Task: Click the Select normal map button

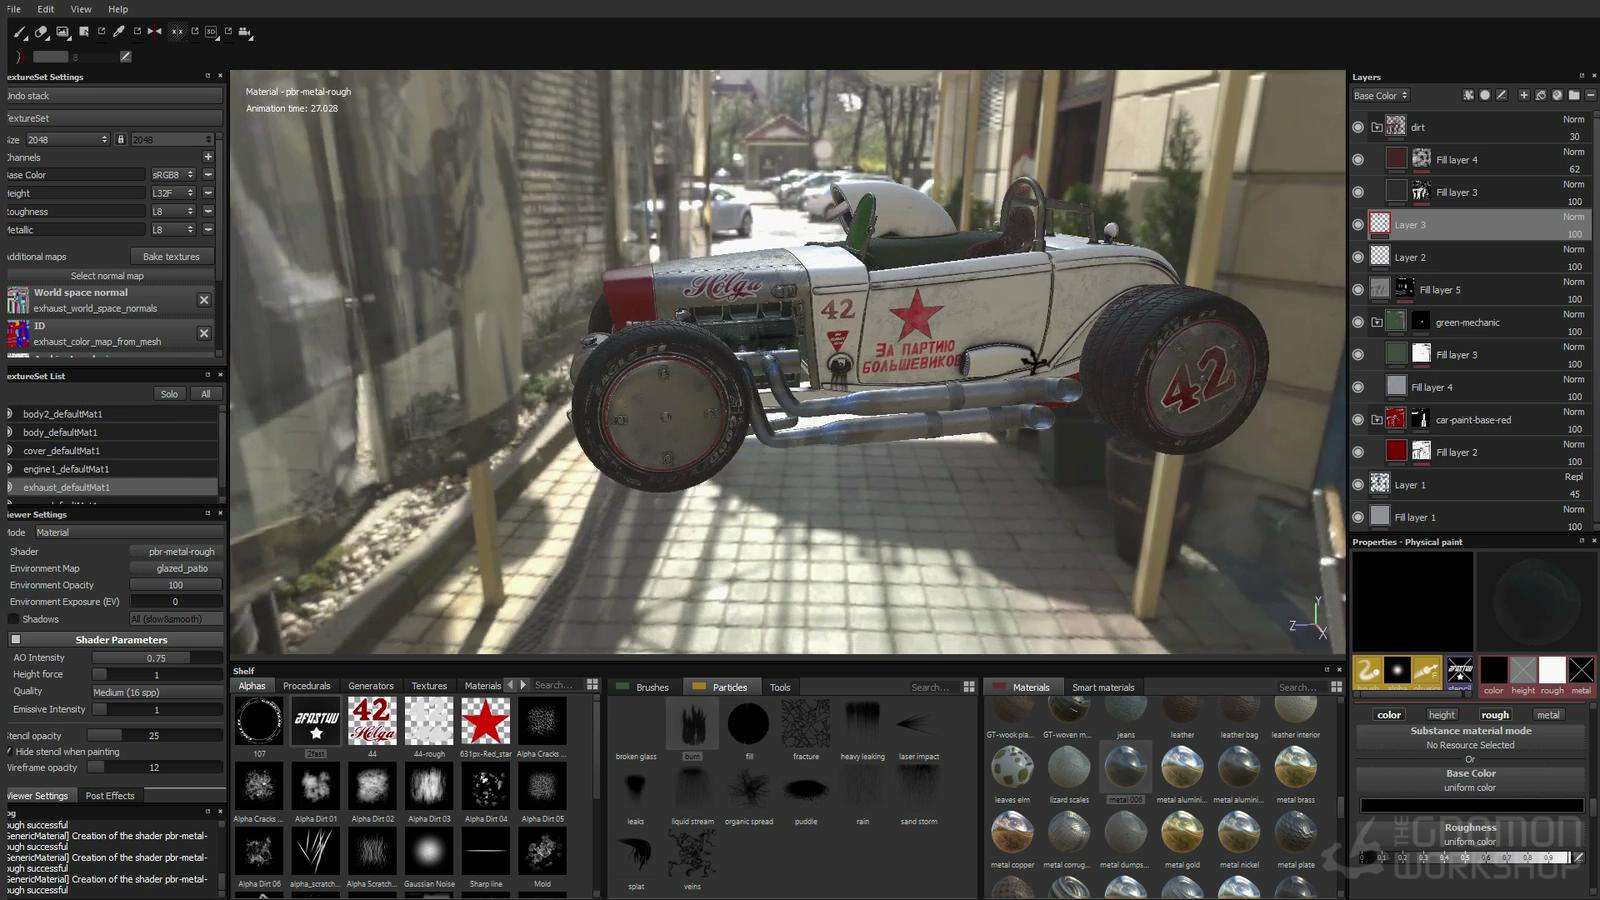Action: pyautogui.click(x=107, y=276)
